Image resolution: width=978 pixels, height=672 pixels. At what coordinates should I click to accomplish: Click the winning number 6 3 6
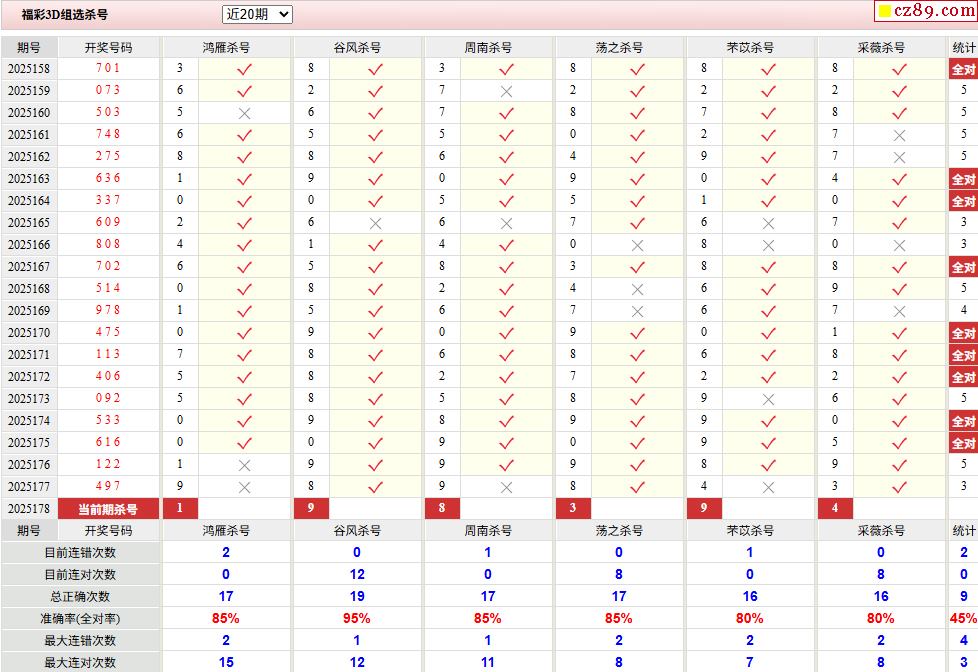[x=108, y=178]
